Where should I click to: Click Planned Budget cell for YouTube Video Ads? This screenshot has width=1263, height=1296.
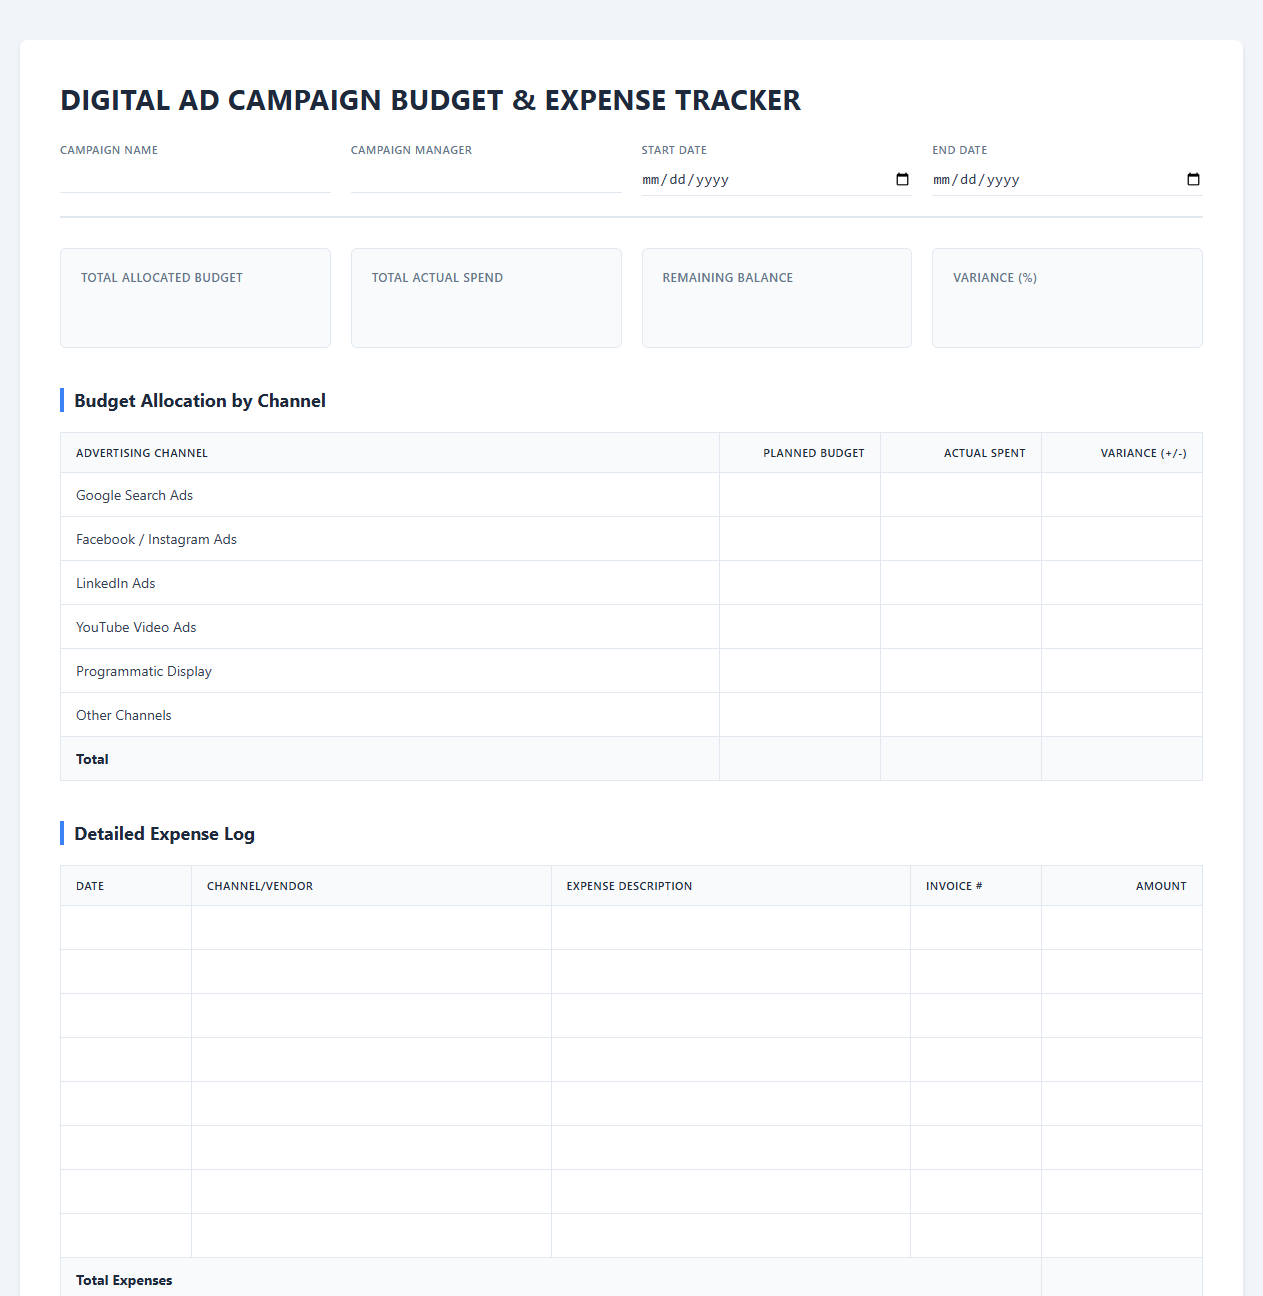tap(800, 627)
